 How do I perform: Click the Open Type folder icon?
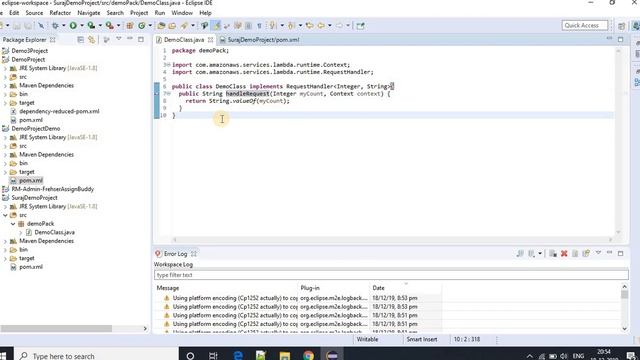161,26
